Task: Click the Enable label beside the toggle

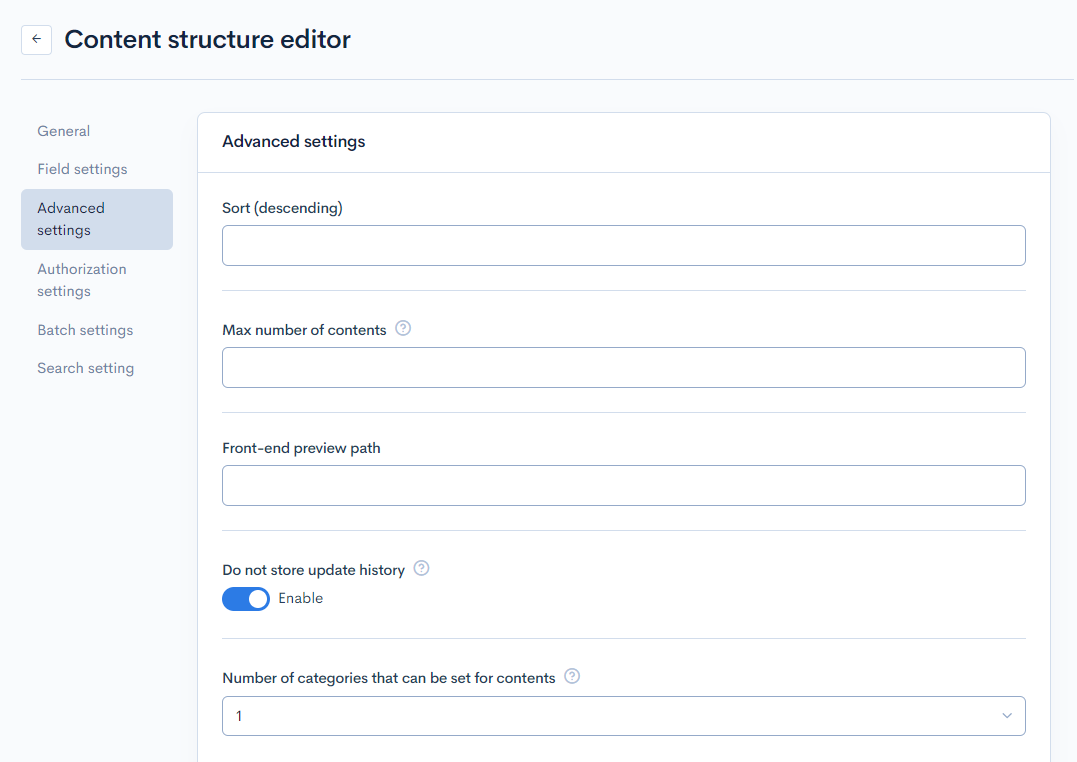Action: click(x=300, y=597)
